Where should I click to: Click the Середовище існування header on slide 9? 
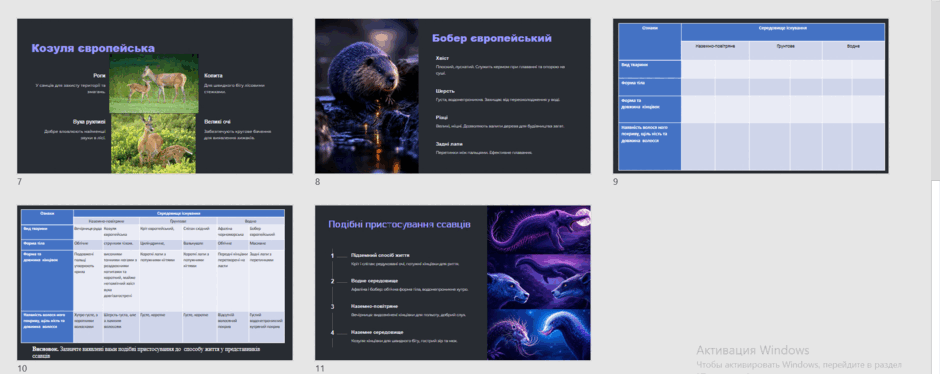pyautogui.click(x=782, y=28)
